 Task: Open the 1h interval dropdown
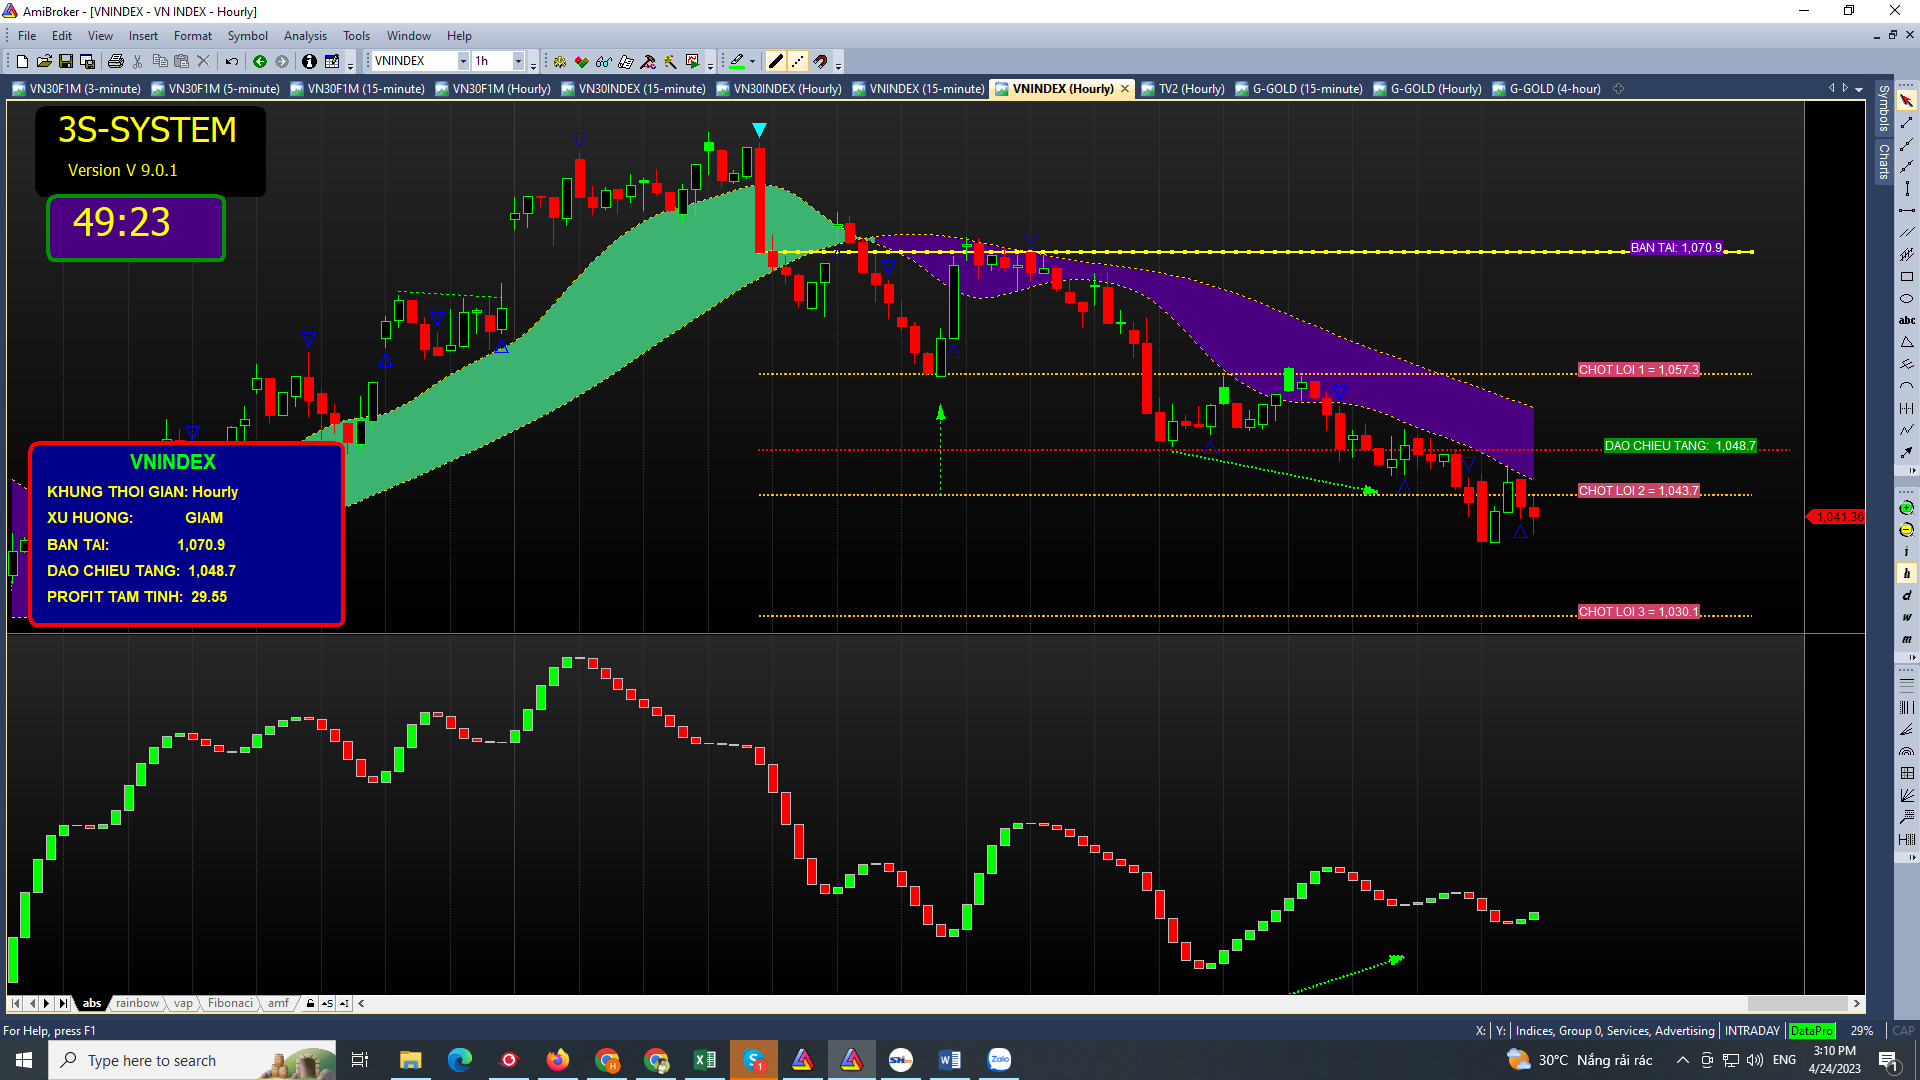tap(518, 62)
